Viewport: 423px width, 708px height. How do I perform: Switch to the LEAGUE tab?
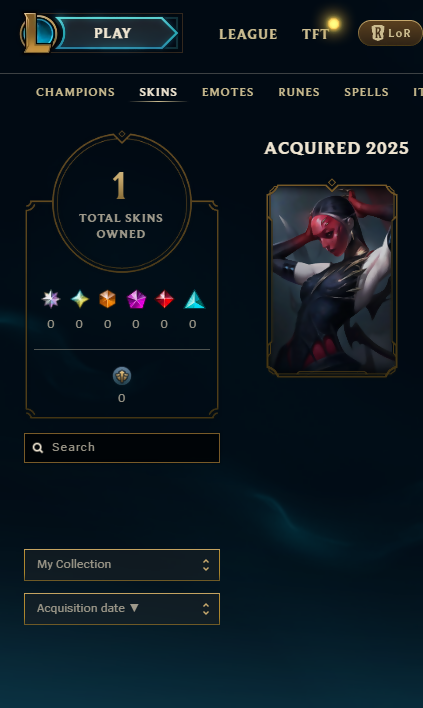pyautogui.click(x=248, y=34)
